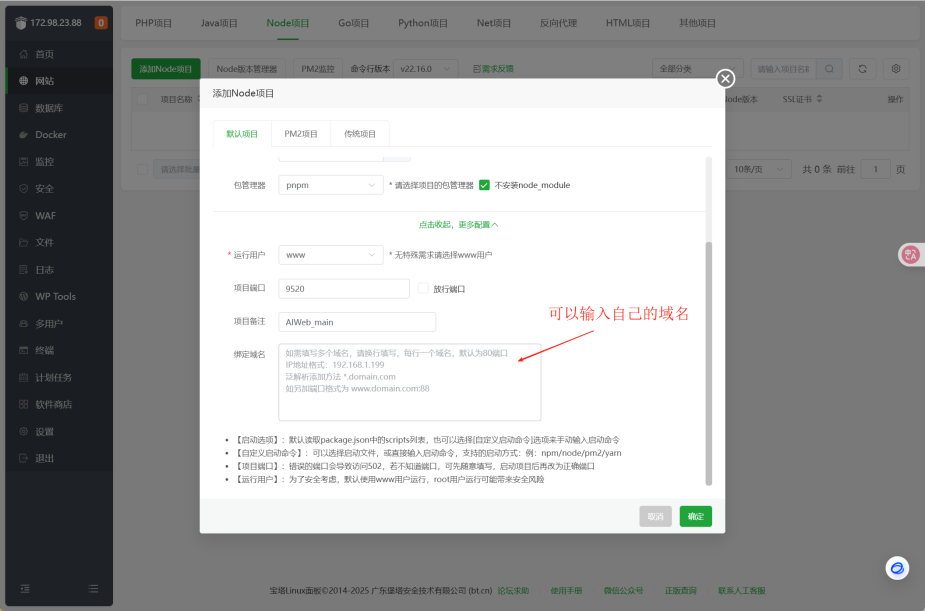Sort by SSL证书 column arrows
This screenshot has width=925, height=611.
[x=819, y=99]
